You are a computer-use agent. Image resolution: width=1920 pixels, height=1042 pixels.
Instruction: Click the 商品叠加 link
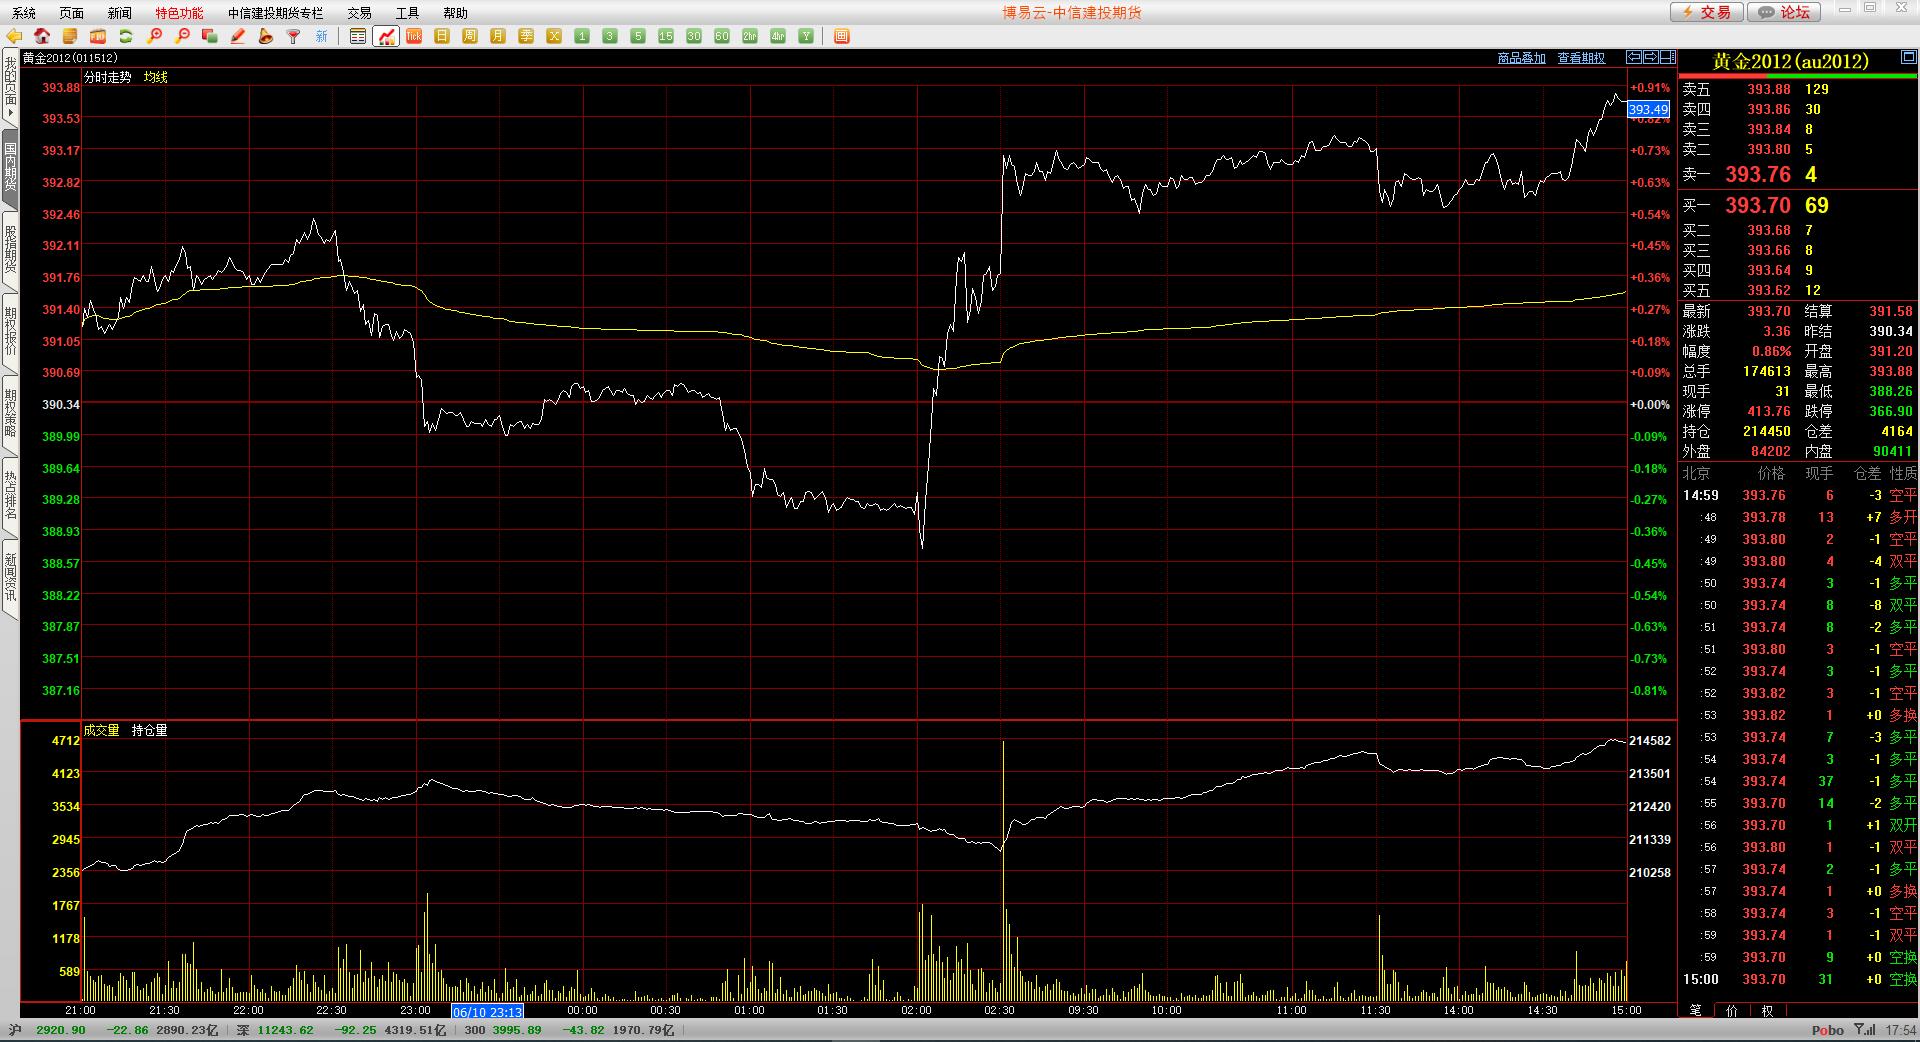tap(1521, 58)
